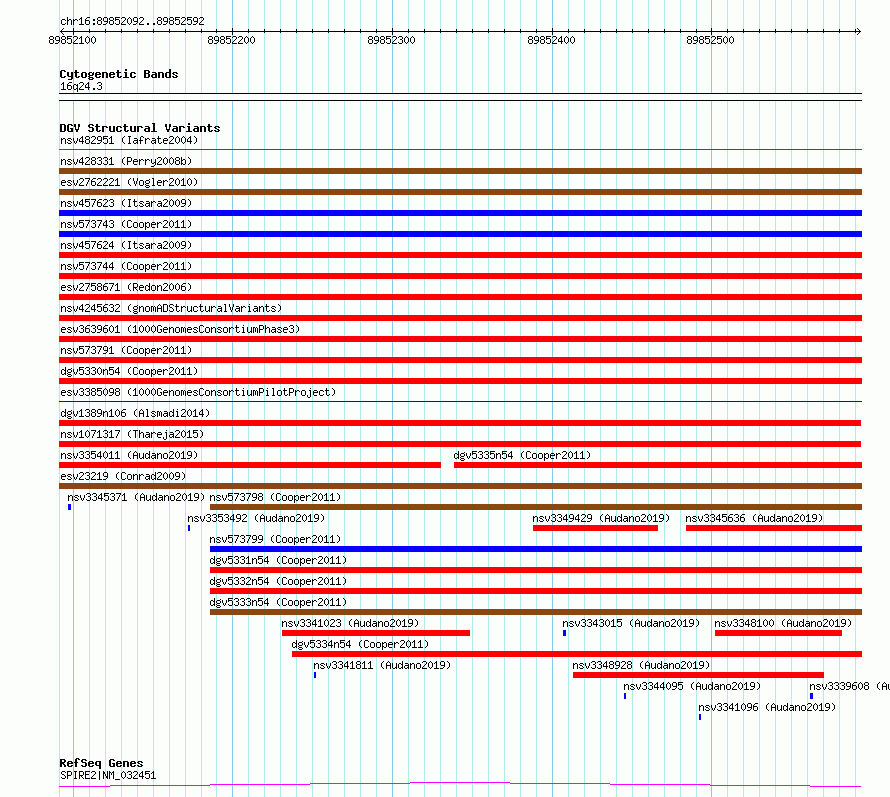Select the nsv3341811 blue tick marker
The width and height of the screenshot is (890, 797).
point(315,675)
